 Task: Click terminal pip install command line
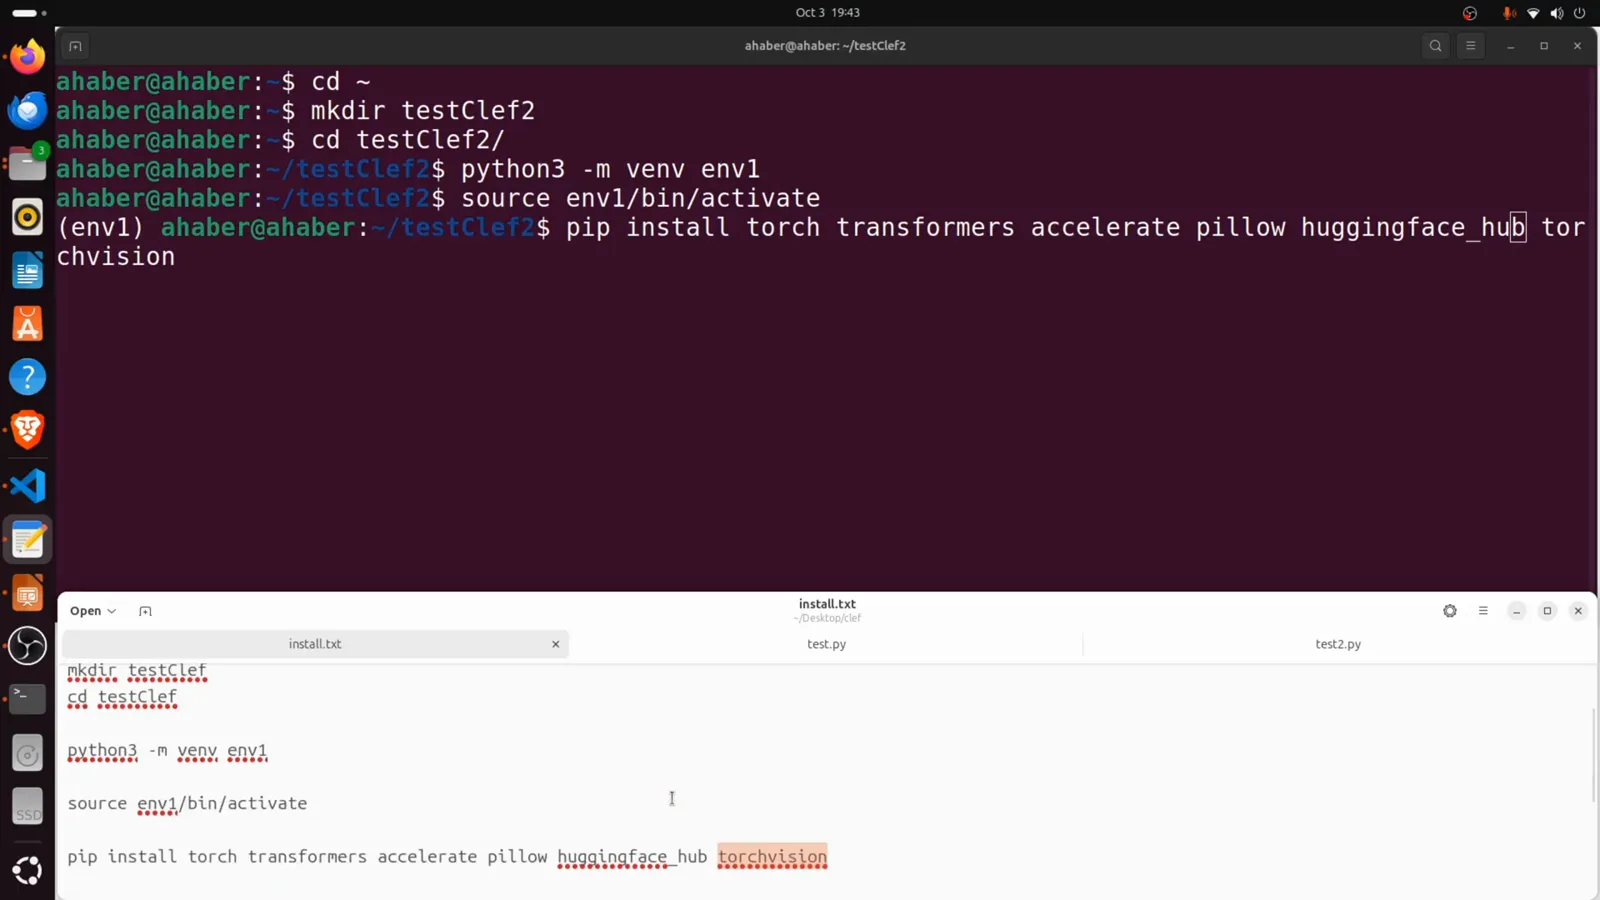click(x=820, y=241)
